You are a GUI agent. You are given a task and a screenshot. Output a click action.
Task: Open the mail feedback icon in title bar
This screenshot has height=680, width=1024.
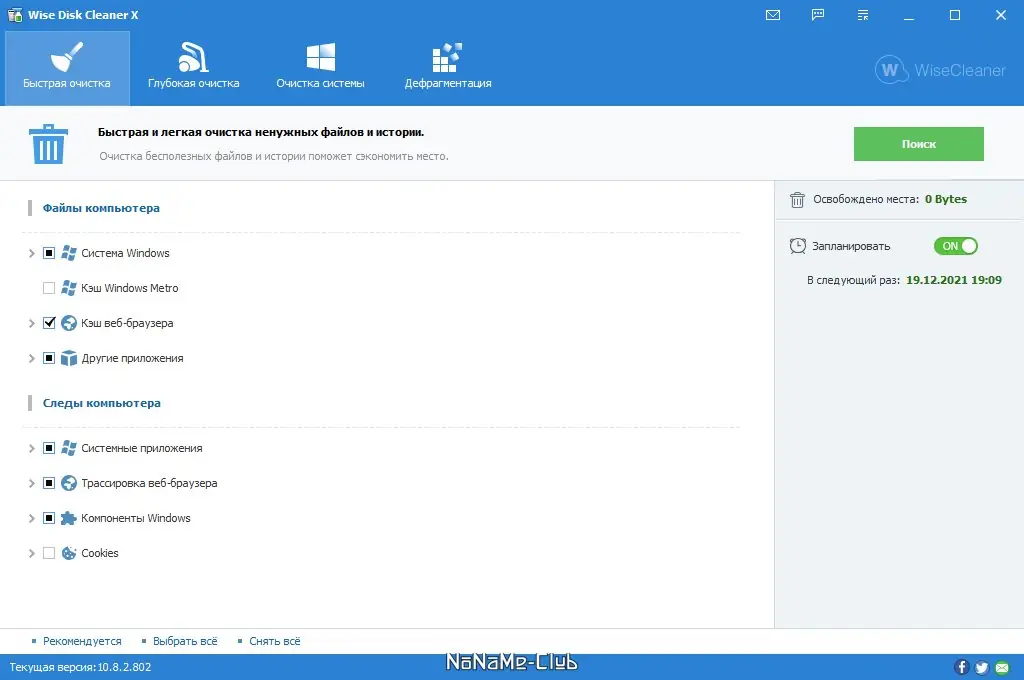773,15
